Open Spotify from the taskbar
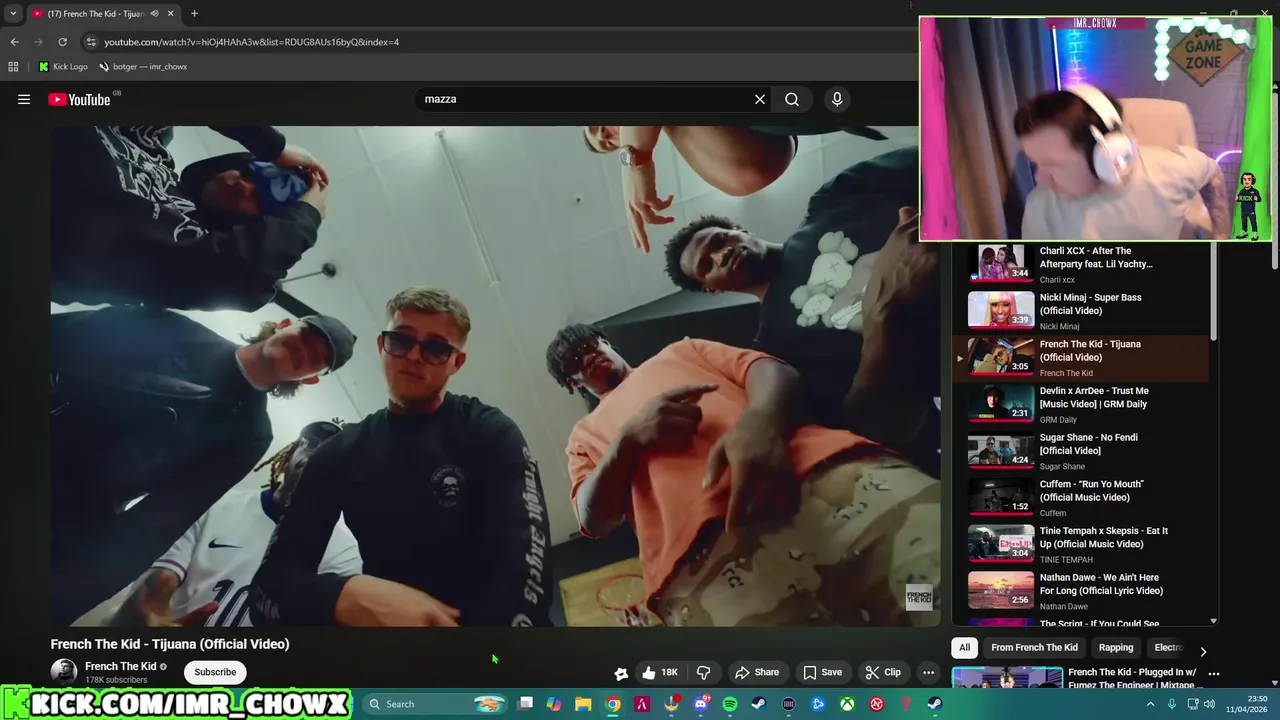1280x720 pixels. (x=730, y=704)
